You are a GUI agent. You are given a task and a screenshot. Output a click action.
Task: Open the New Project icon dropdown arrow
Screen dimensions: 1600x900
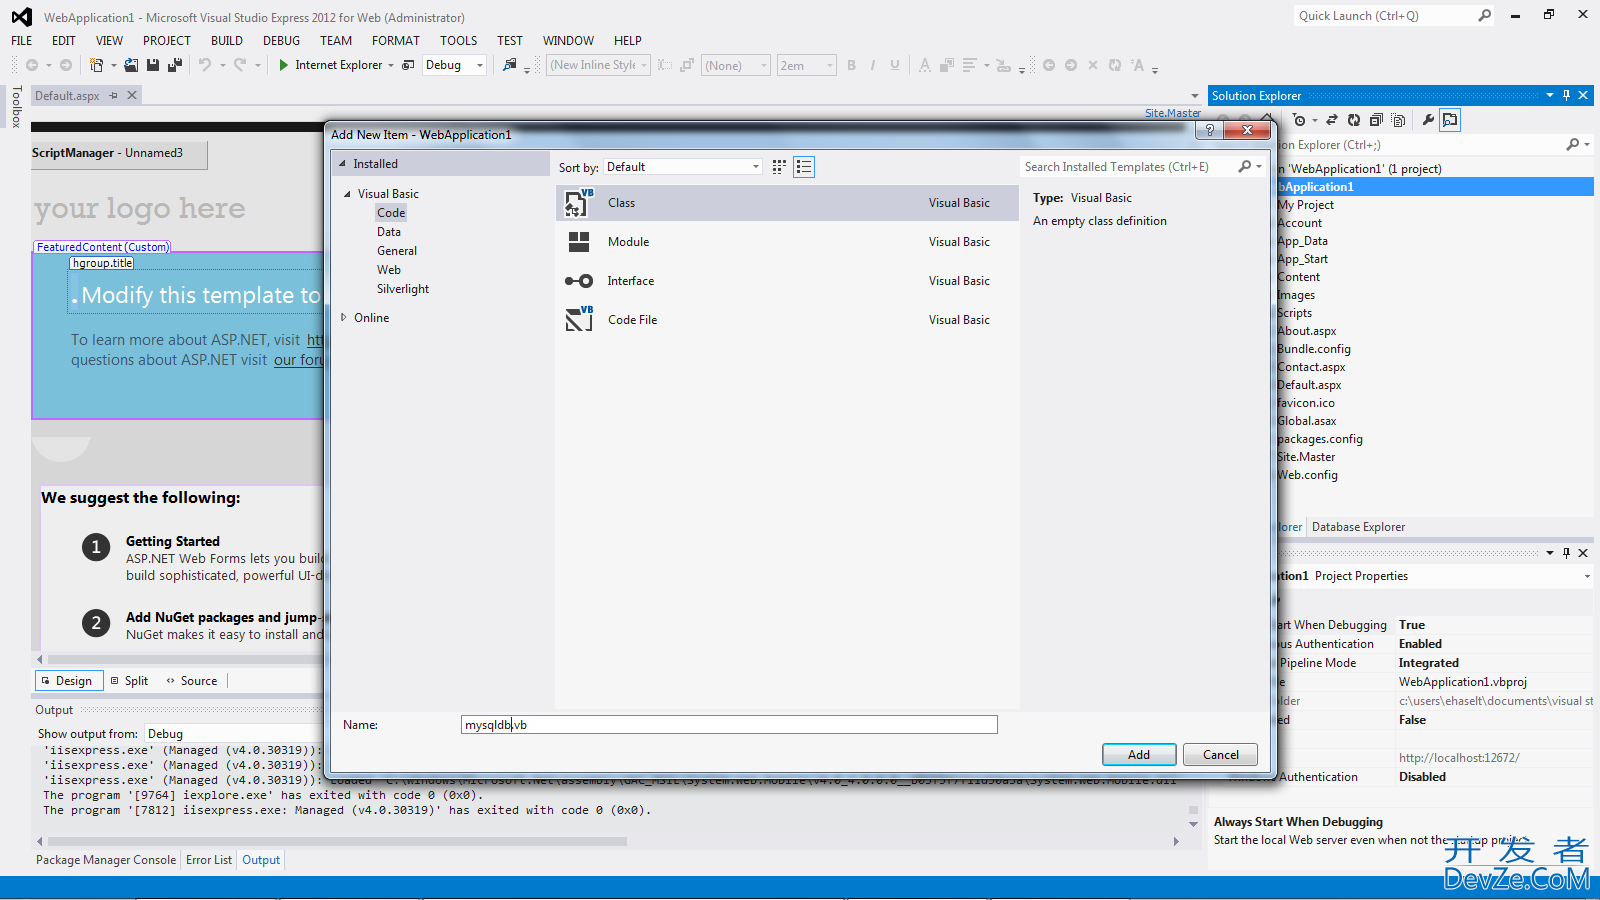113,65
